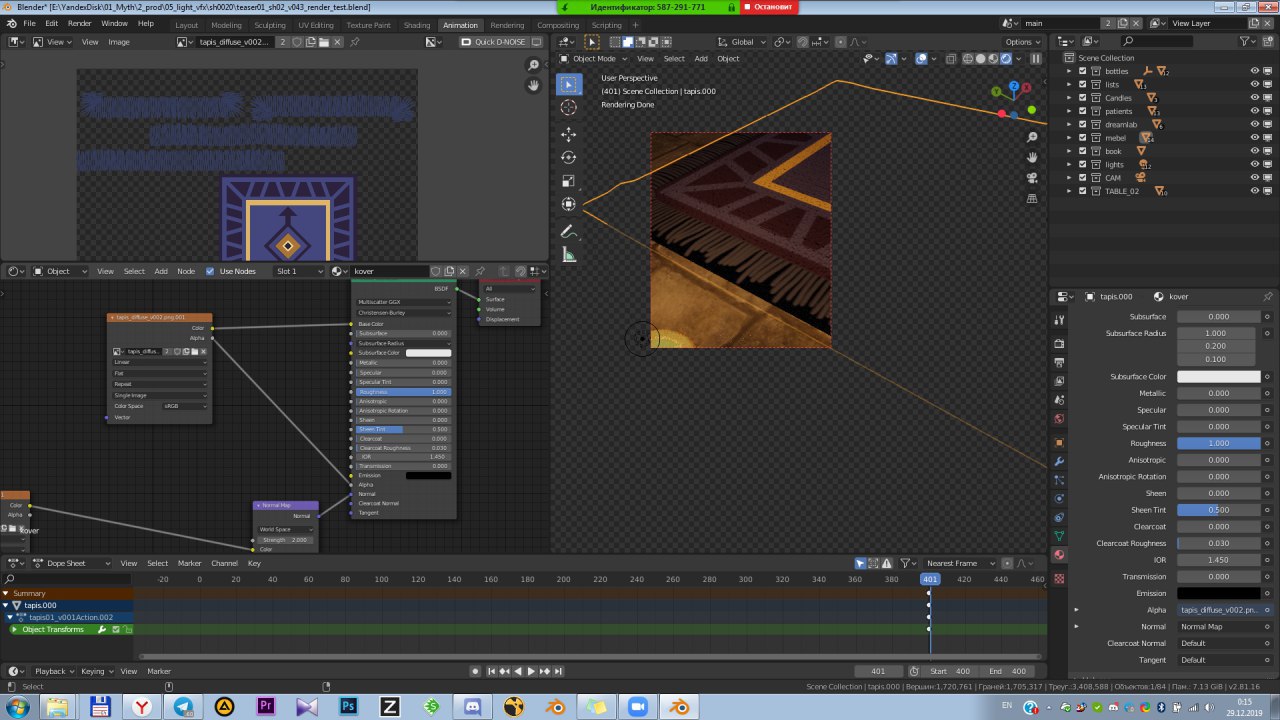Open Telegram from the taskbar

click(184, 707)
